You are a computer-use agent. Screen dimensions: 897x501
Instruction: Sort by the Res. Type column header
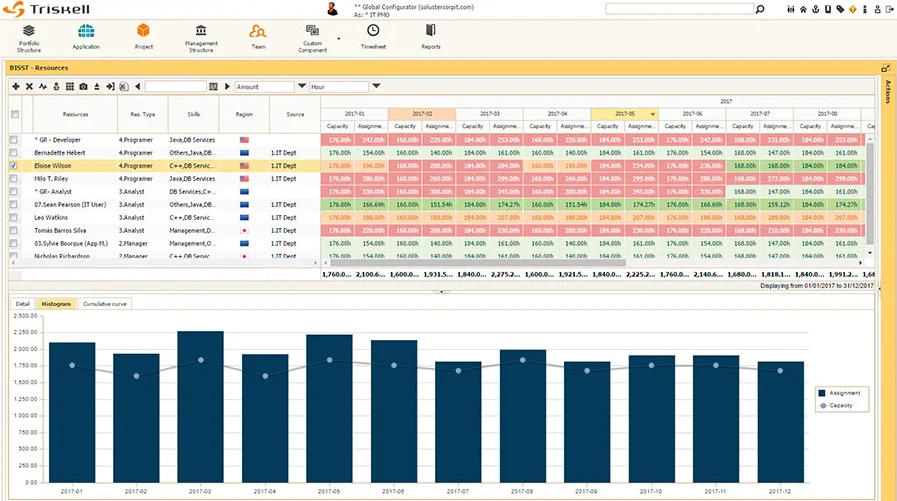[142, 114]
